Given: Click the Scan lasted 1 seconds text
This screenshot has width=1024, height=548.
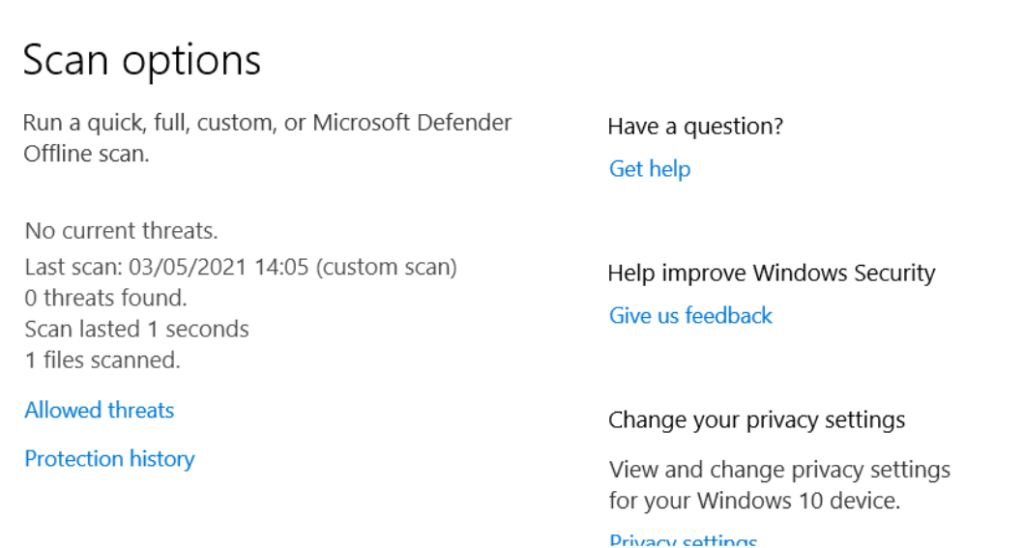Looking at the screenshot, I should coord(136,329).
